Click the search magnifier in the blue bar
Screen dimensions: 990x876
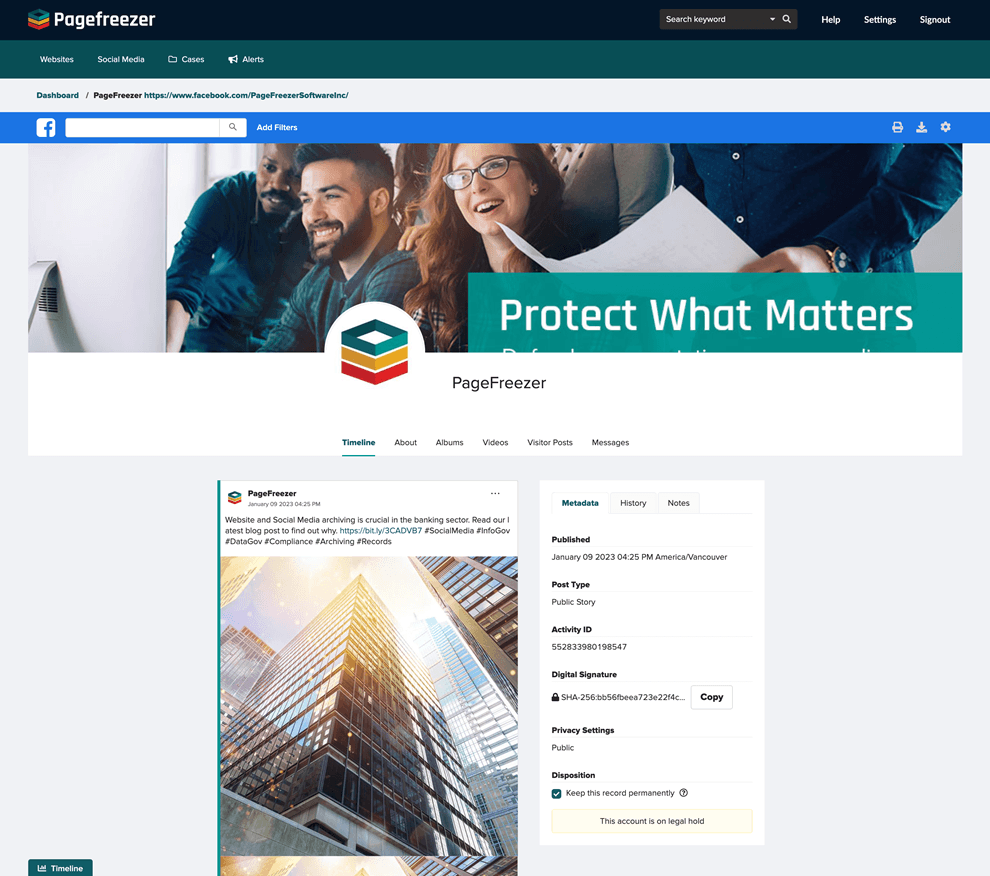click(233, 128)
